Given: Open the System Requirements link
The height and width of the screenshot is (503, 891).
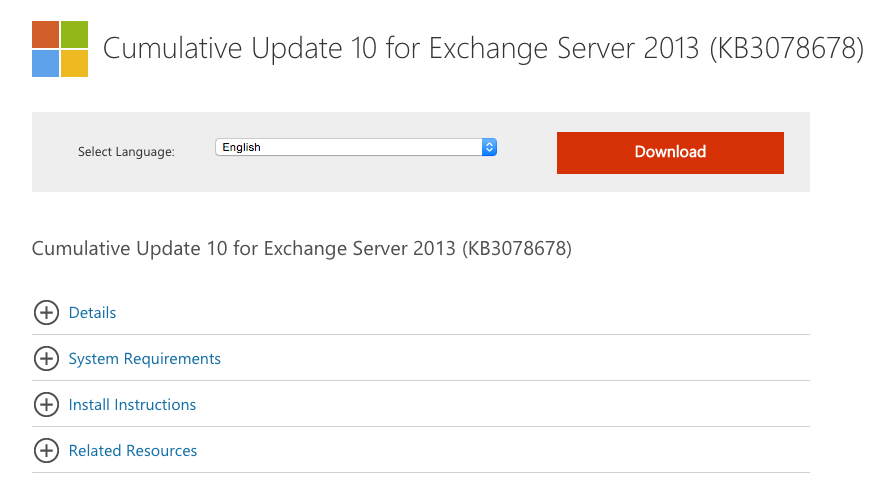Looking at the screenshot, I should pyautogui.click(x=144, y=359).
